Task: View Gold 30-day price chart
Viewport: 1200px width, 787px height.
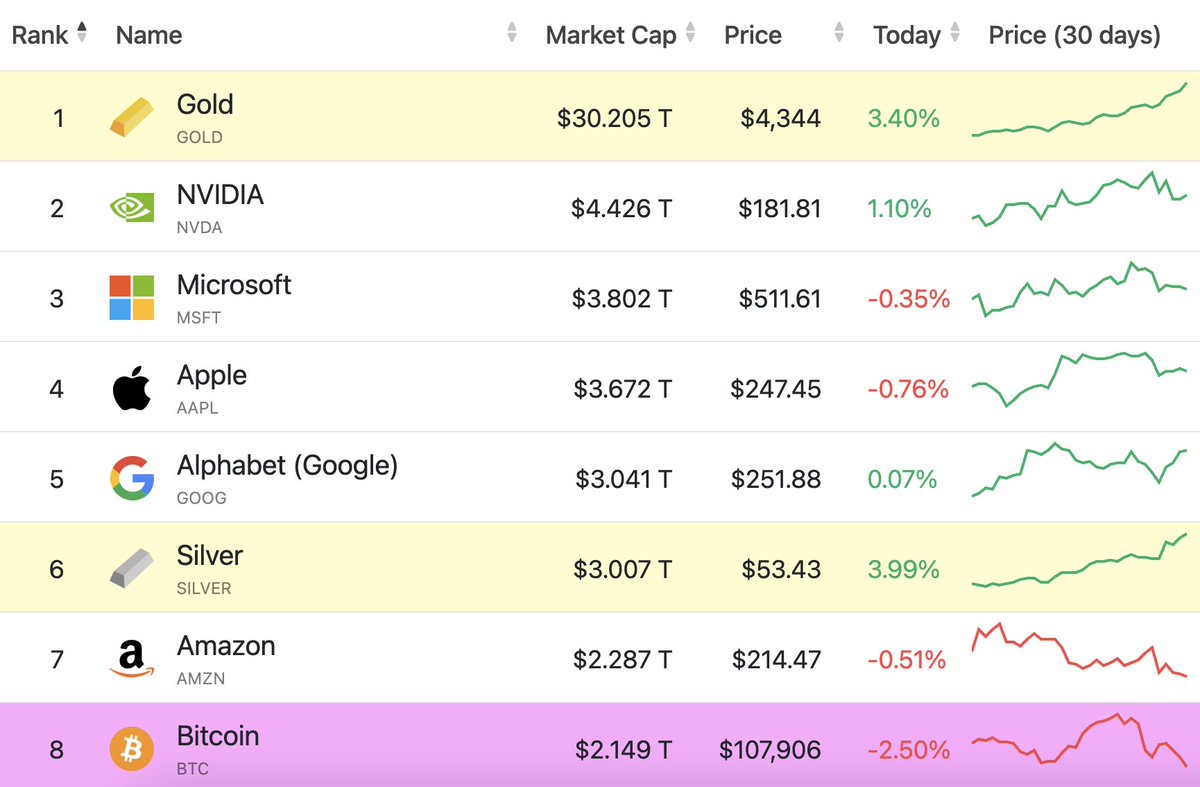Action: point(1079,110)
